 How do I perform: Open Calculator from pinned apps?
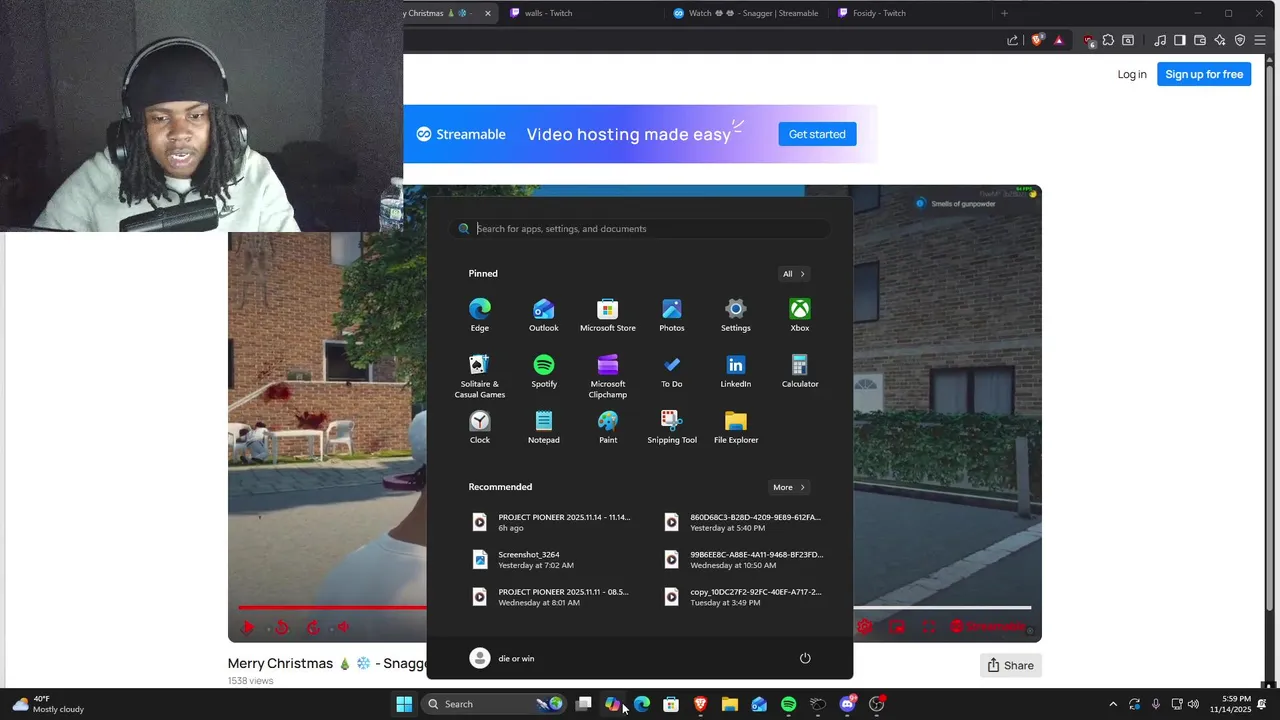point(800,371)
